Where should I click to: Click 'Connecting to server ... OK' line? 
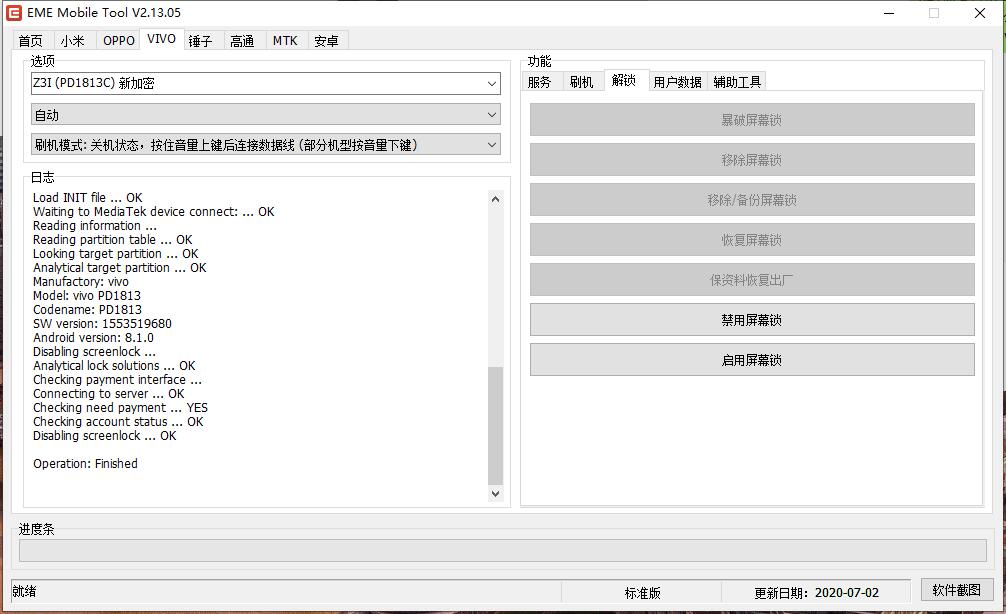tap(108, 393)
